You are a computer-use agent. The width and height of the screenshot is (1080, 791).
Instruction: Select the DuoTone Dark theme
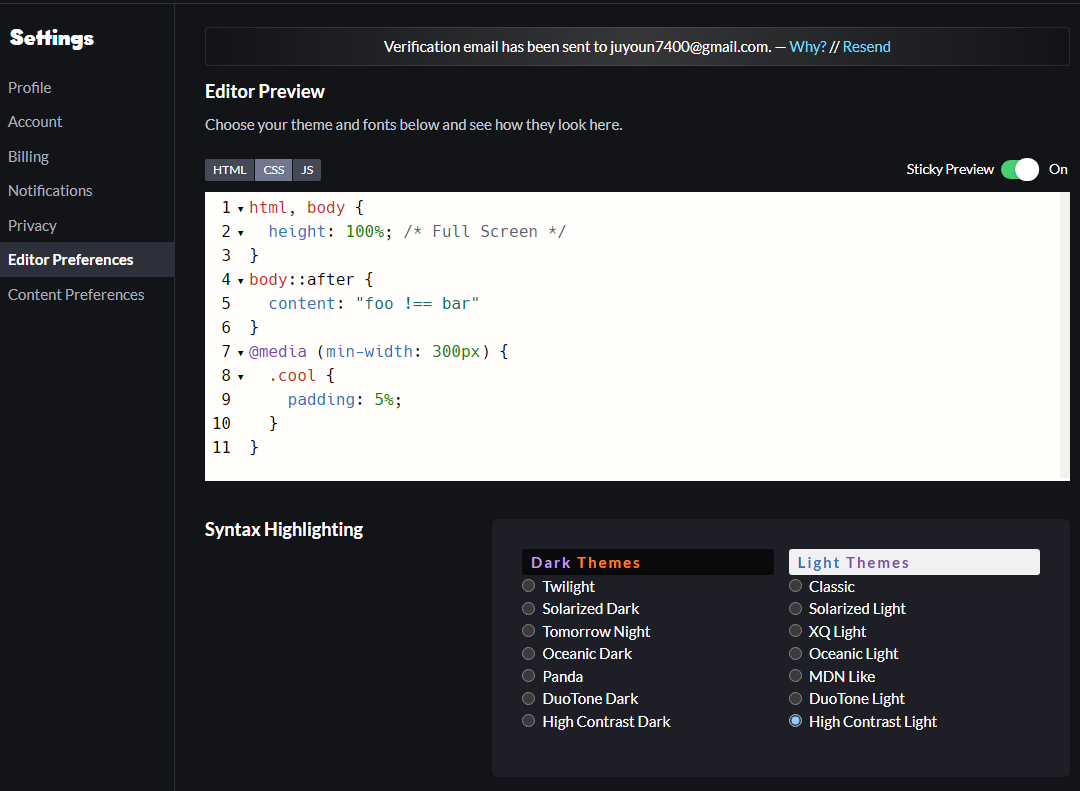pyautogui.click(x=528, y=698)
